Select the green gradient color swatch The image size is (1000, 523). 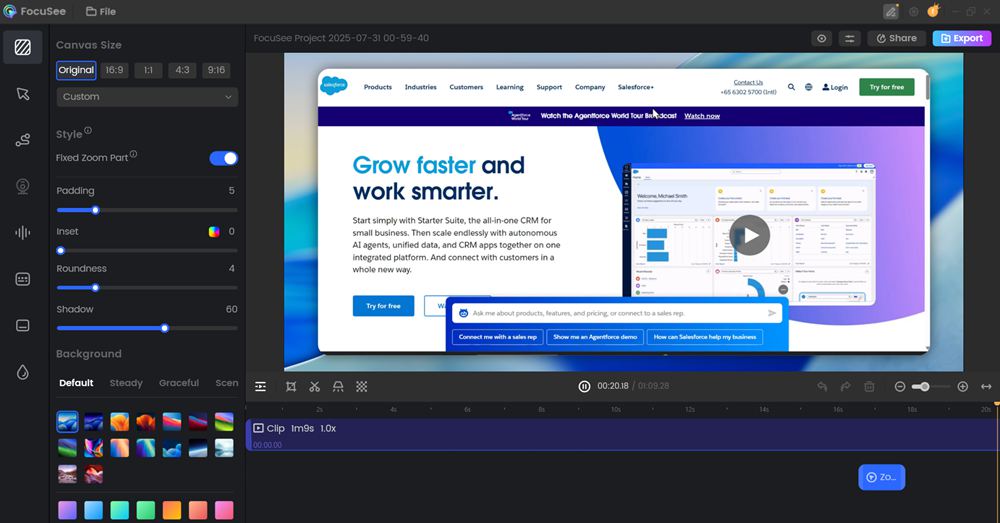pos(145,510)
